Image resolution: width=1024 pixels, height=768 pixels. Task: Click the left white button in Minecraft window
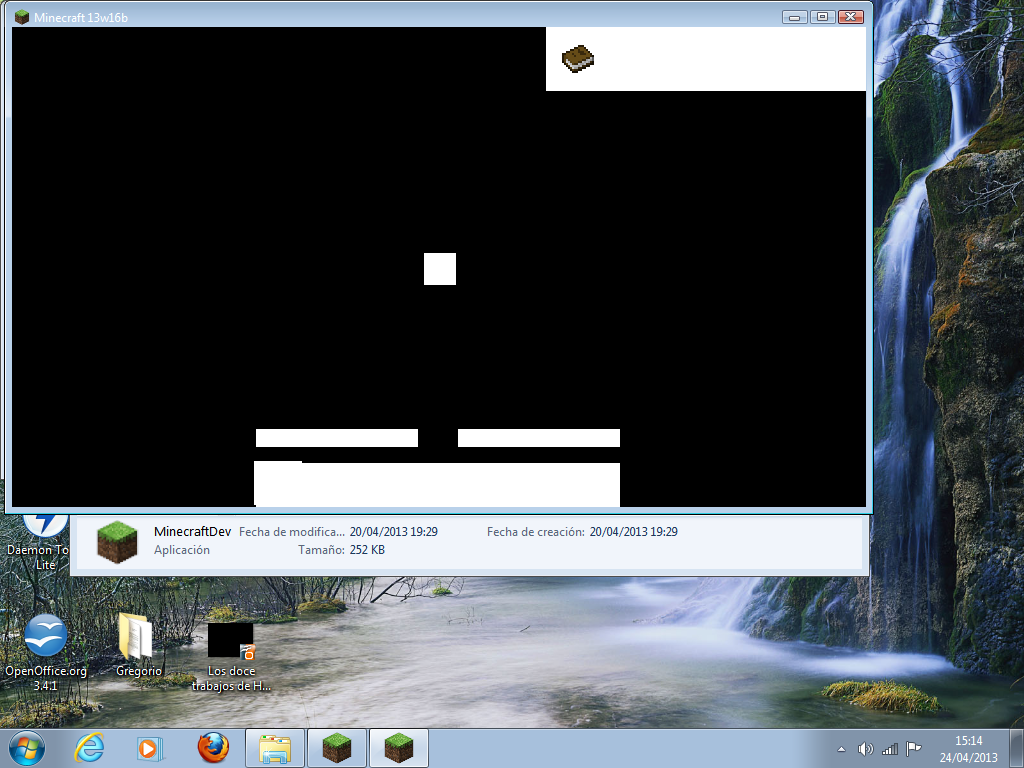(336, 438)
